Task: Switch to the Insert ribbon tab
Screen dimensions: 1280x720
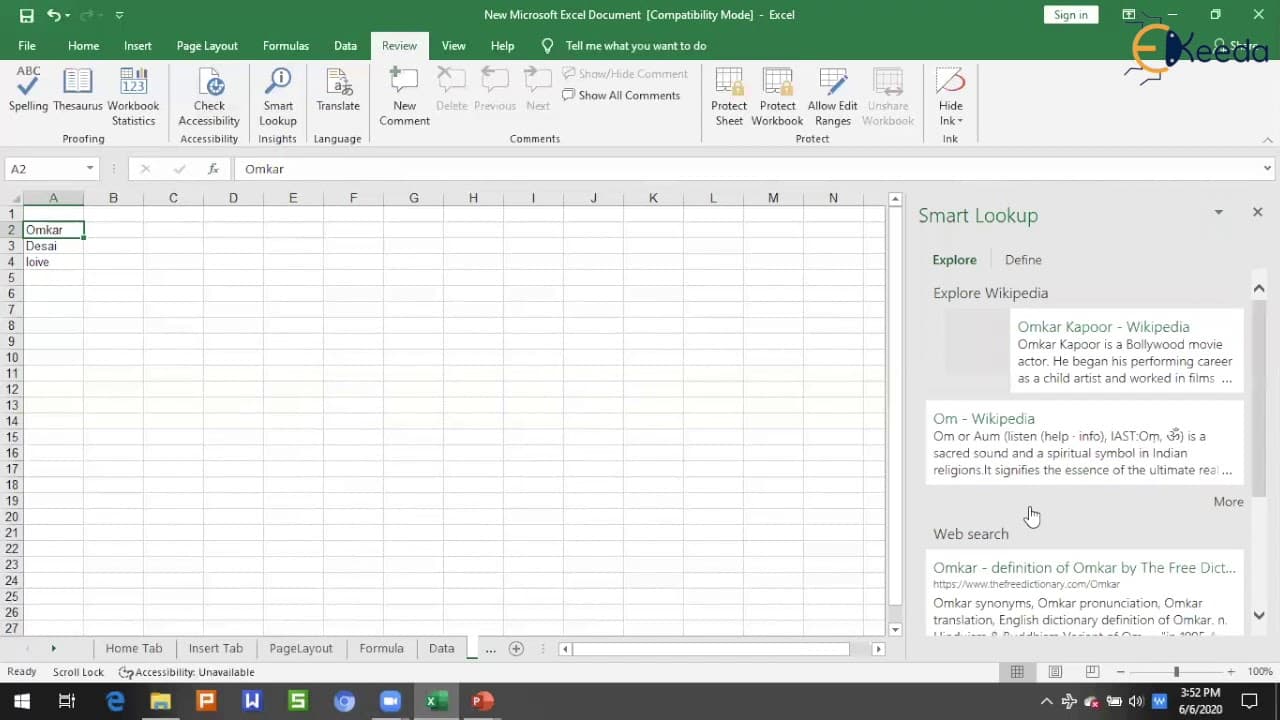Action: pos(138,46)
